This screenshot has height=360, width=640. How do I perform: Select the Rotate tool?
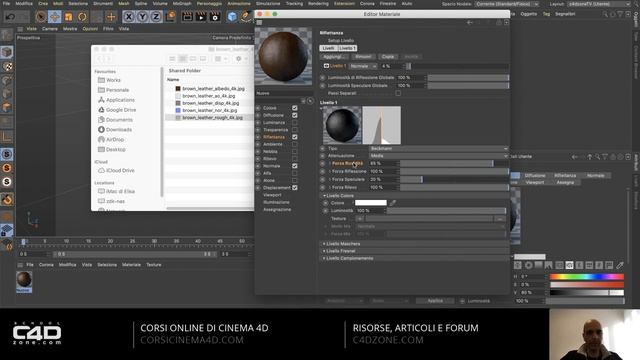(x=82, y=17)
